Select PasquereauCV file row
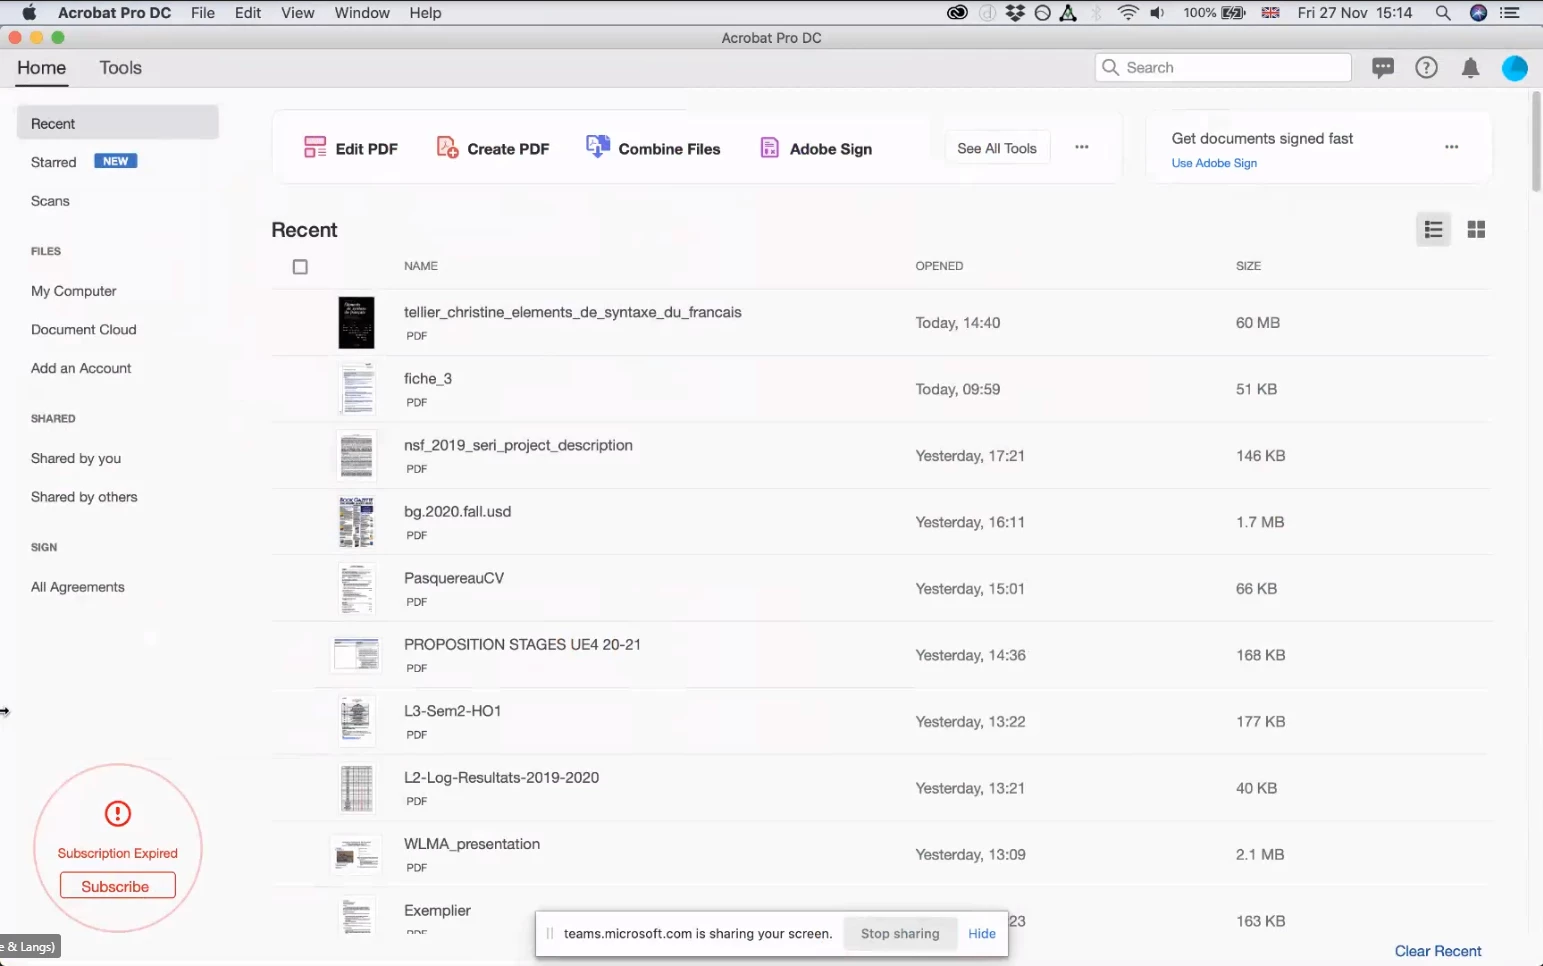The image size is (1543, 966). (x=881, y=589)
